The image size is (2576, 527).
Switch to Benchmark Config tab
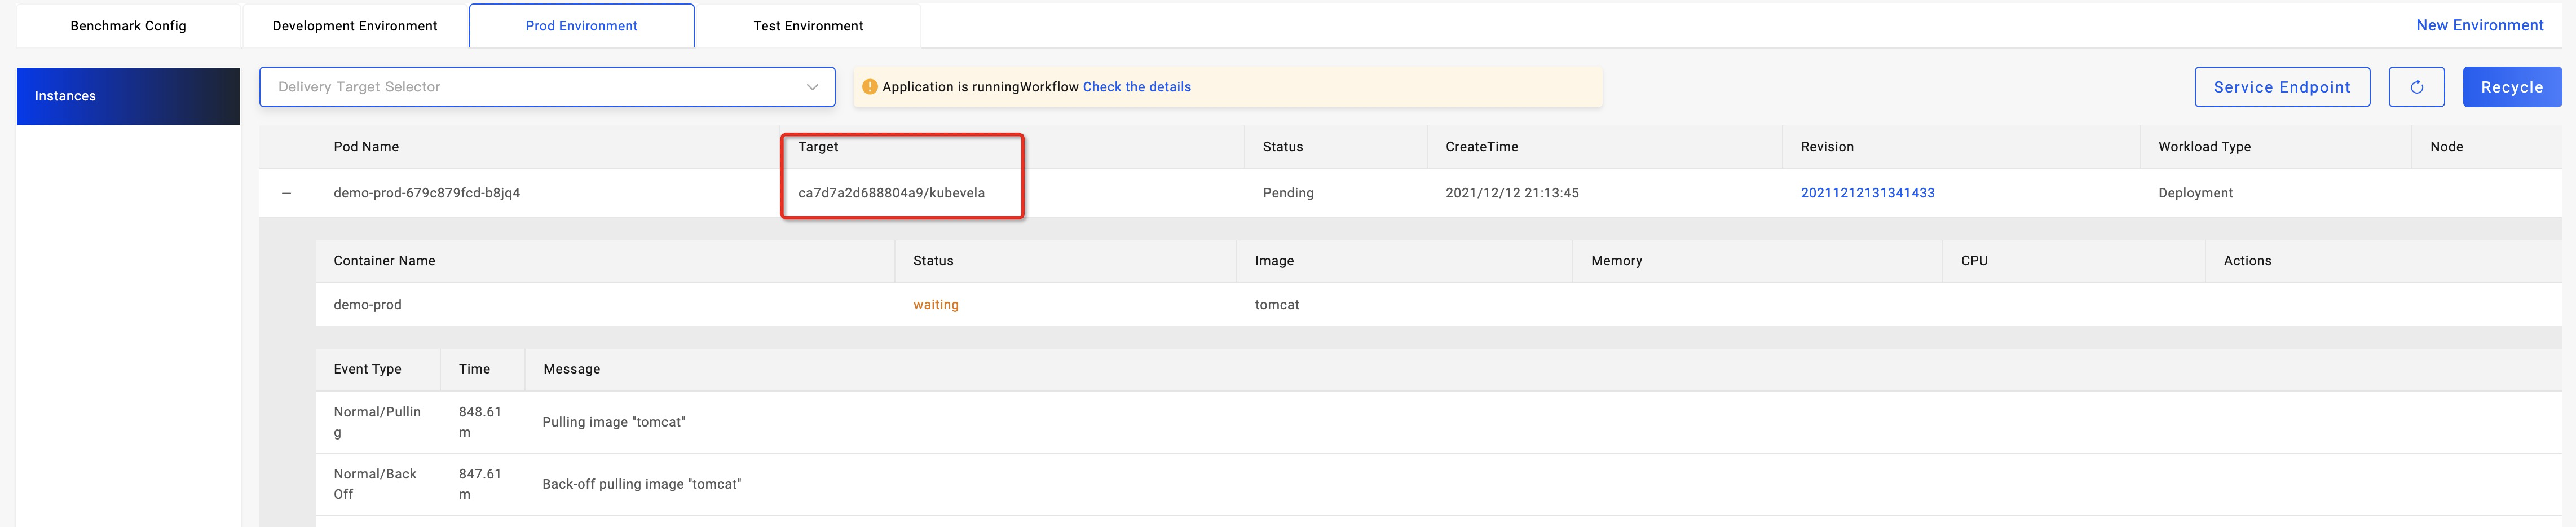point(128,26)
